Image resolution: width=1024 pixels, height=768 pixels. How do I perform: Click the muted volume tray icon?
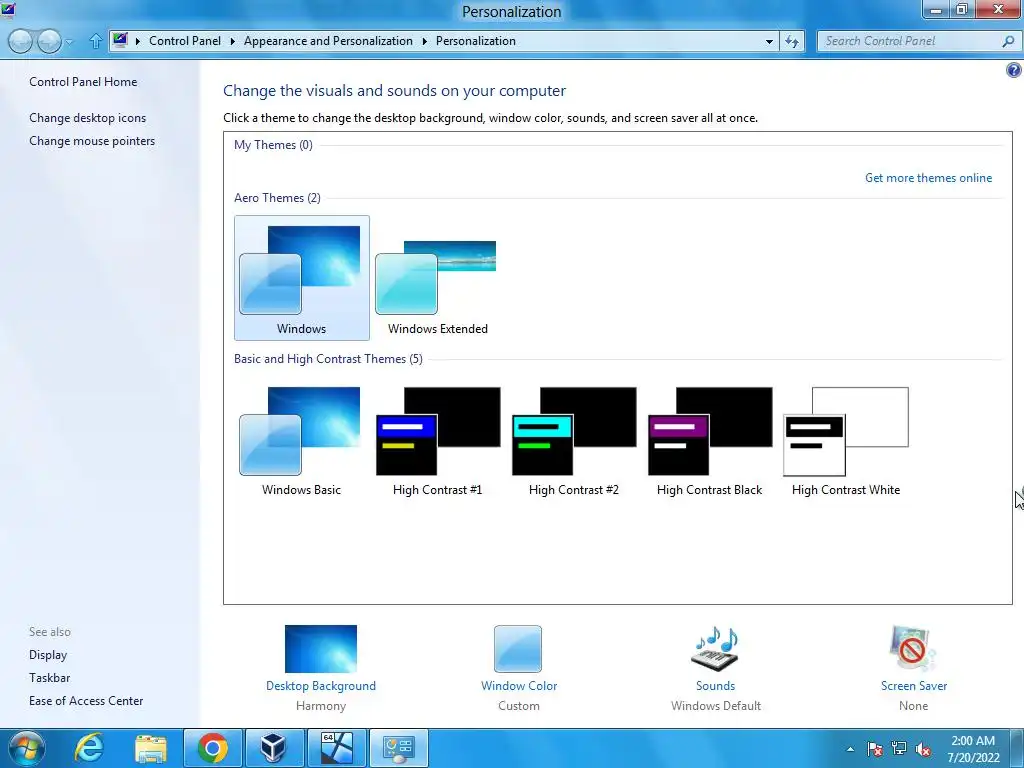[x=923, y=748]
